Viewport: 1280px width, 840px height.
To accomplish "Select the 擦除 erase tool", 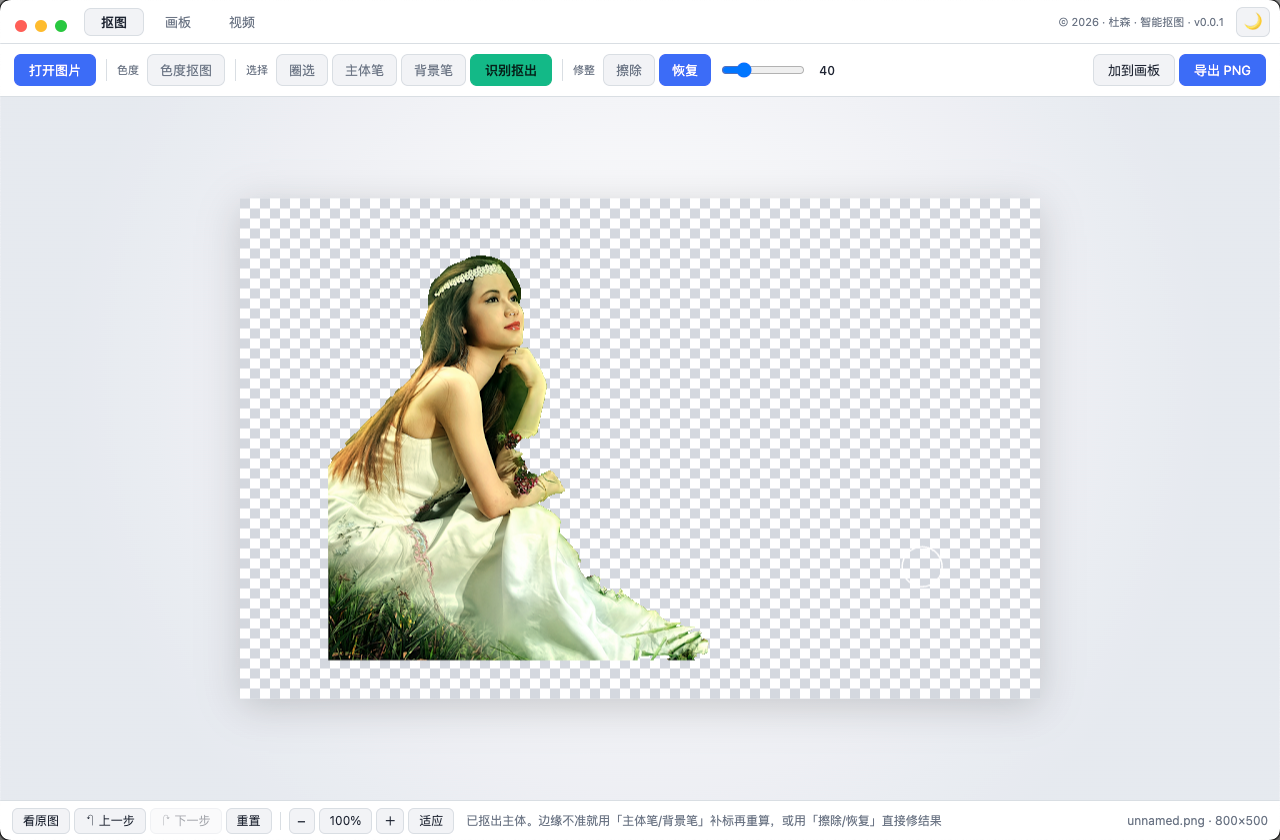I will 629,70.
